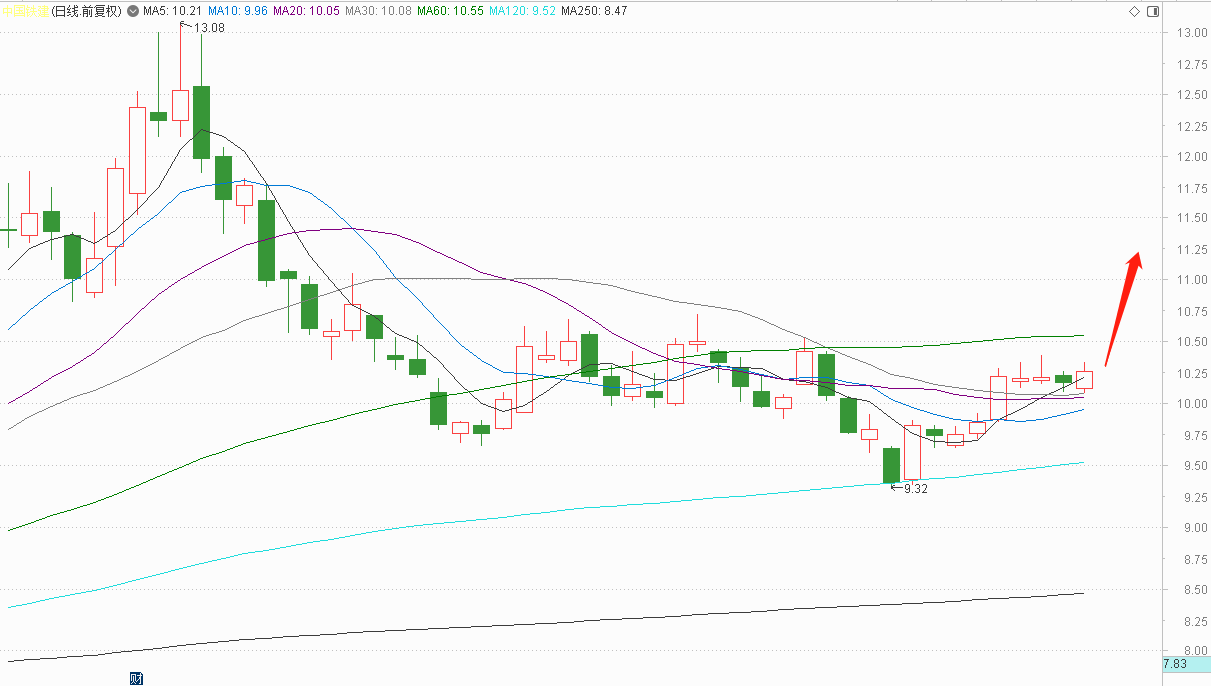1211x686 pixels.
Task: Click the 9.32 low price marker
Action: coord(916,489)
